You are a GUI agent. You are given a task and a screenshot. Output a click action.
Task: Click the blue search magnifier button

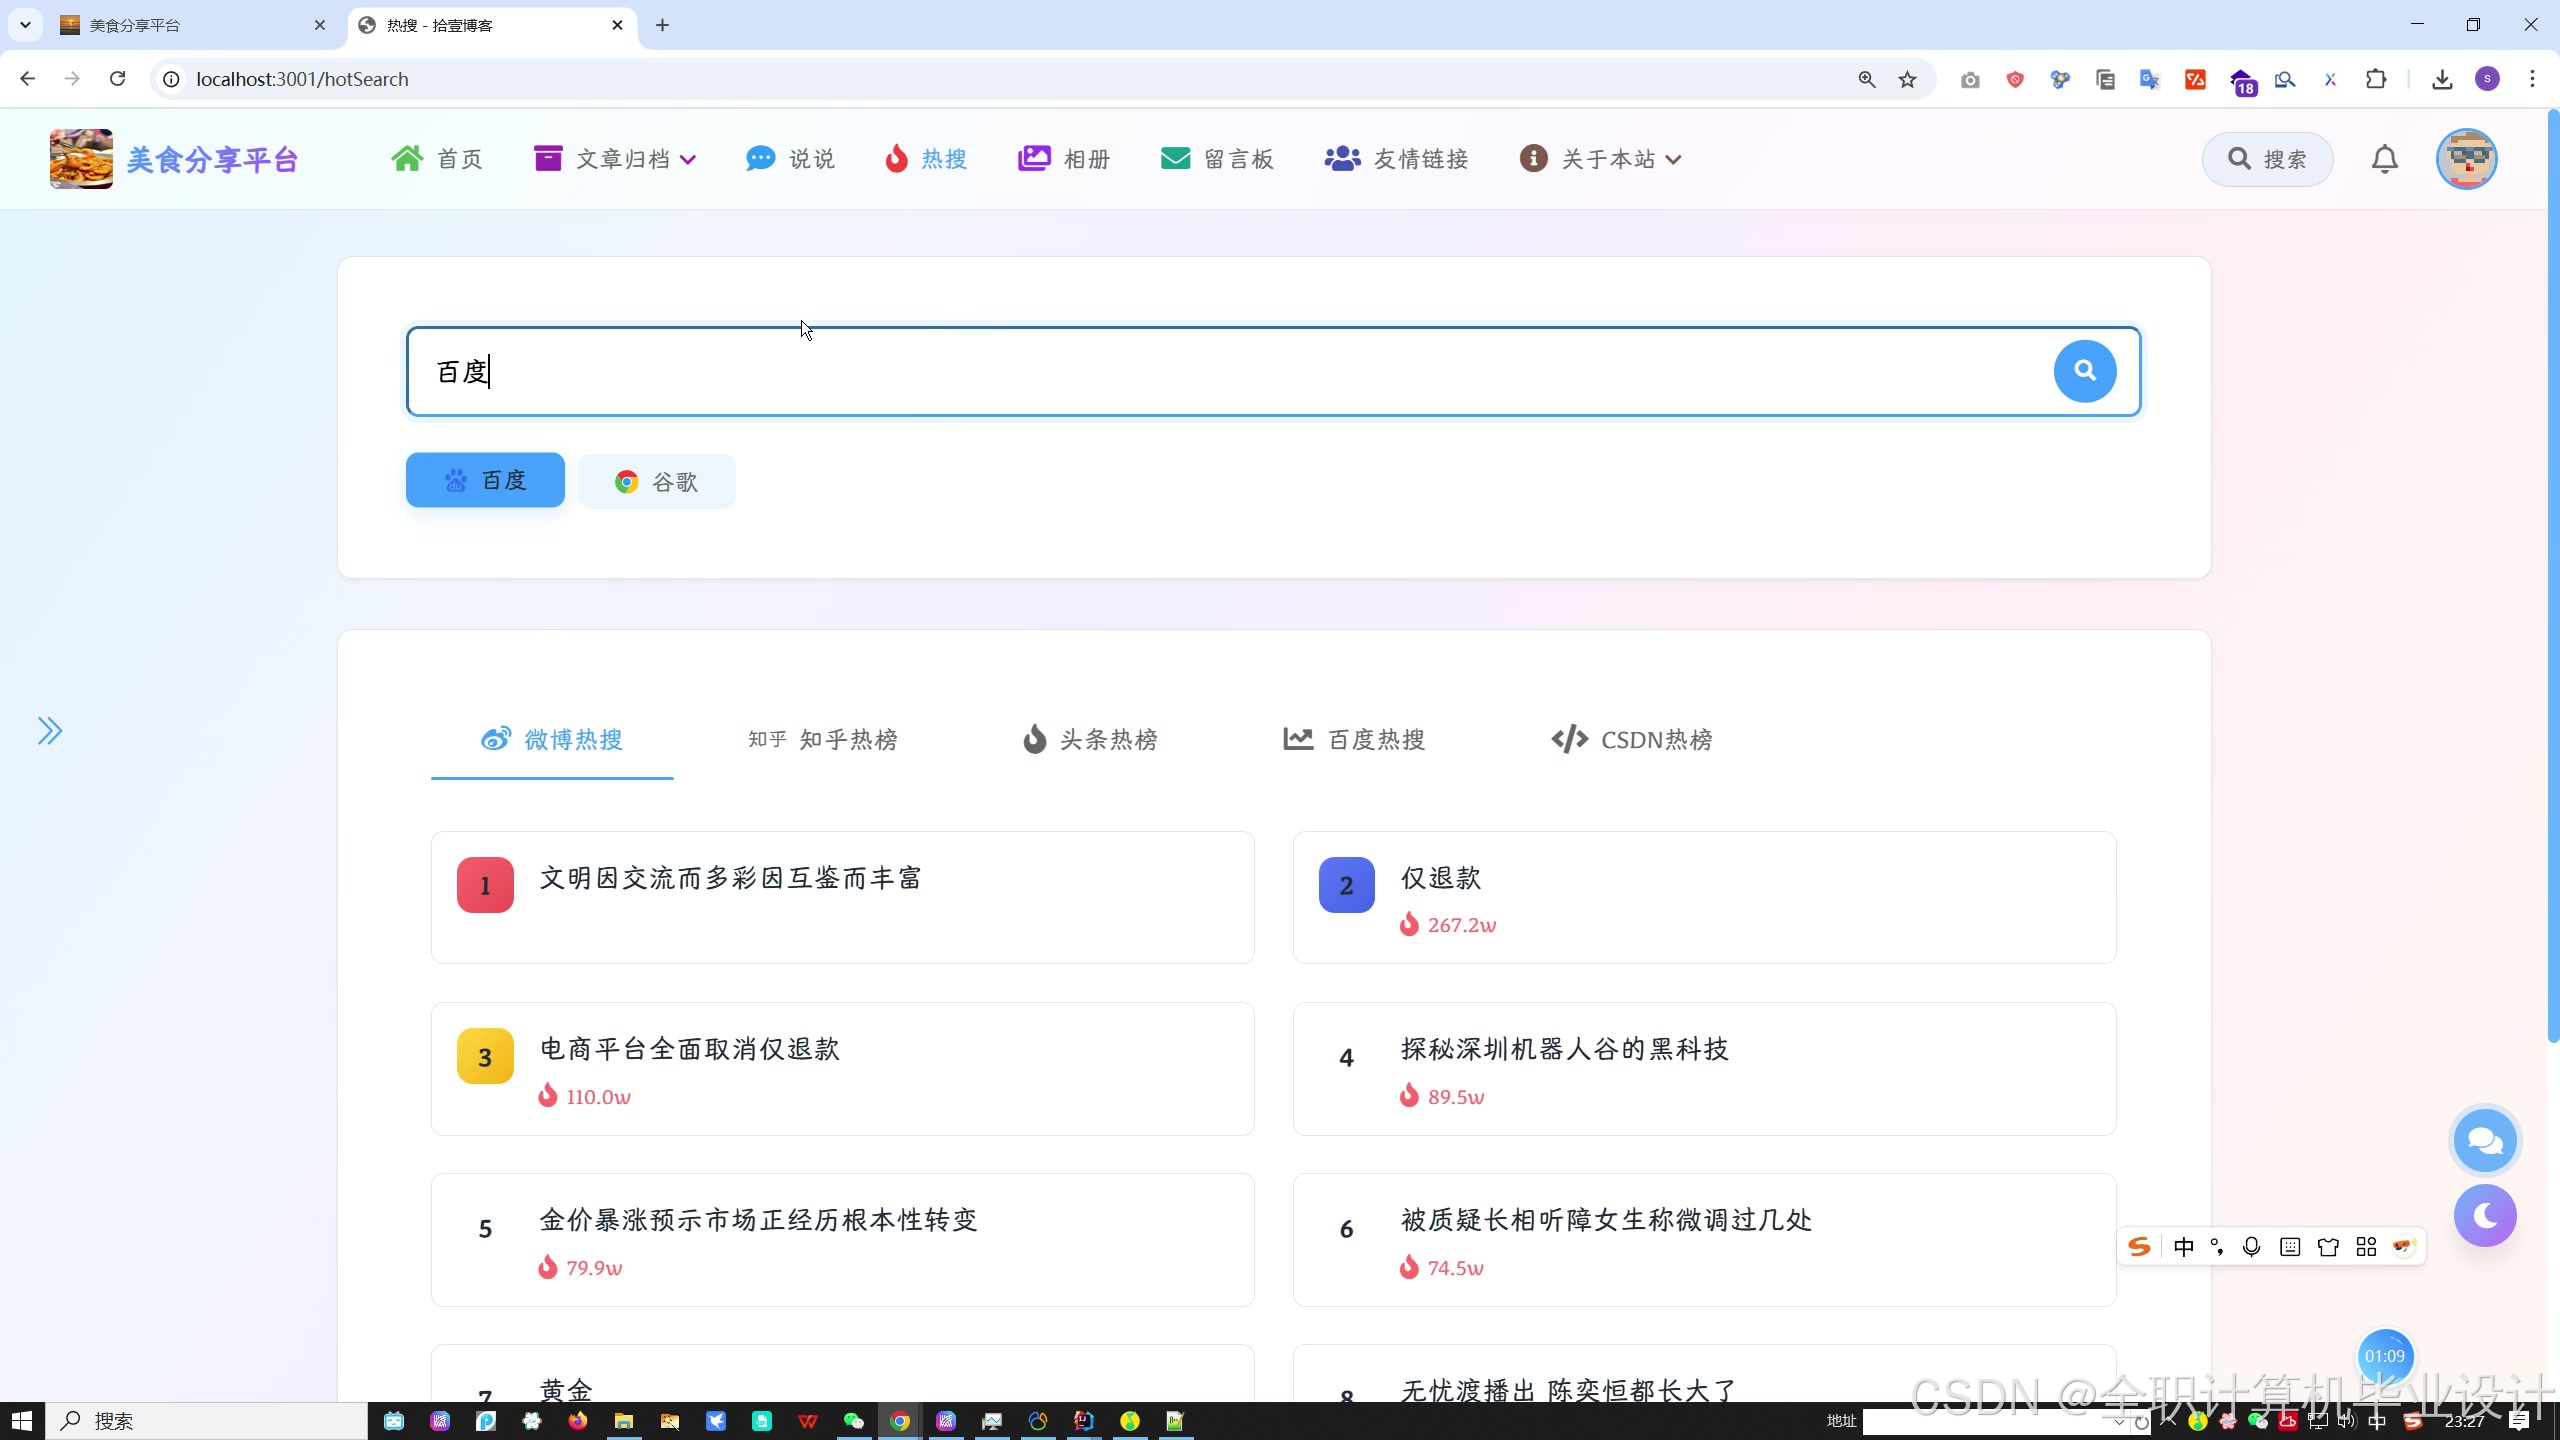2084,371
